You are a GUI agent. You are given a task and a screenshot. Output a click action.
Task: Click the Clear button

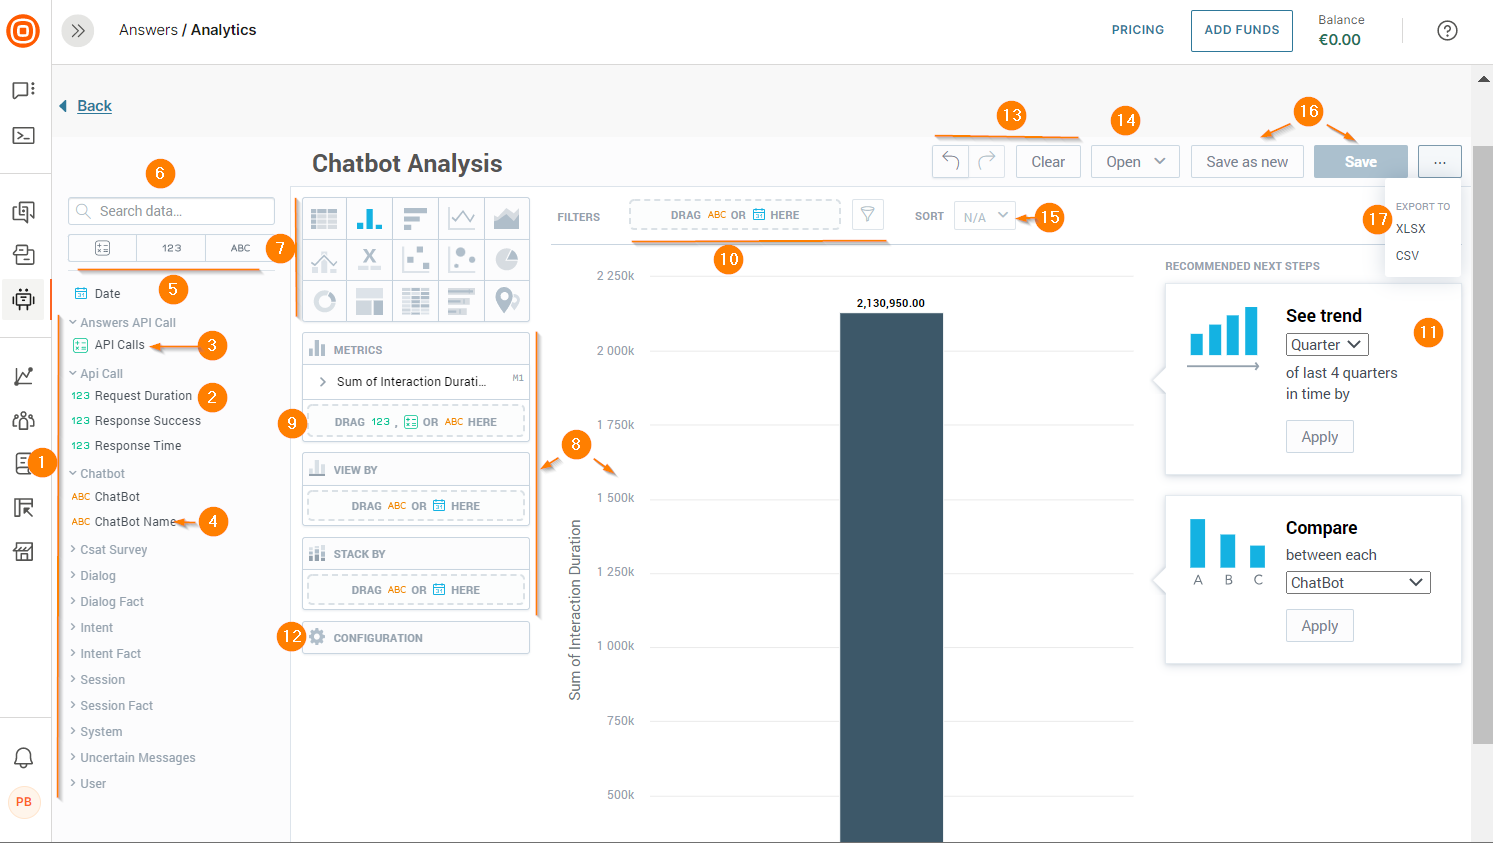(x=1047, y=160)
